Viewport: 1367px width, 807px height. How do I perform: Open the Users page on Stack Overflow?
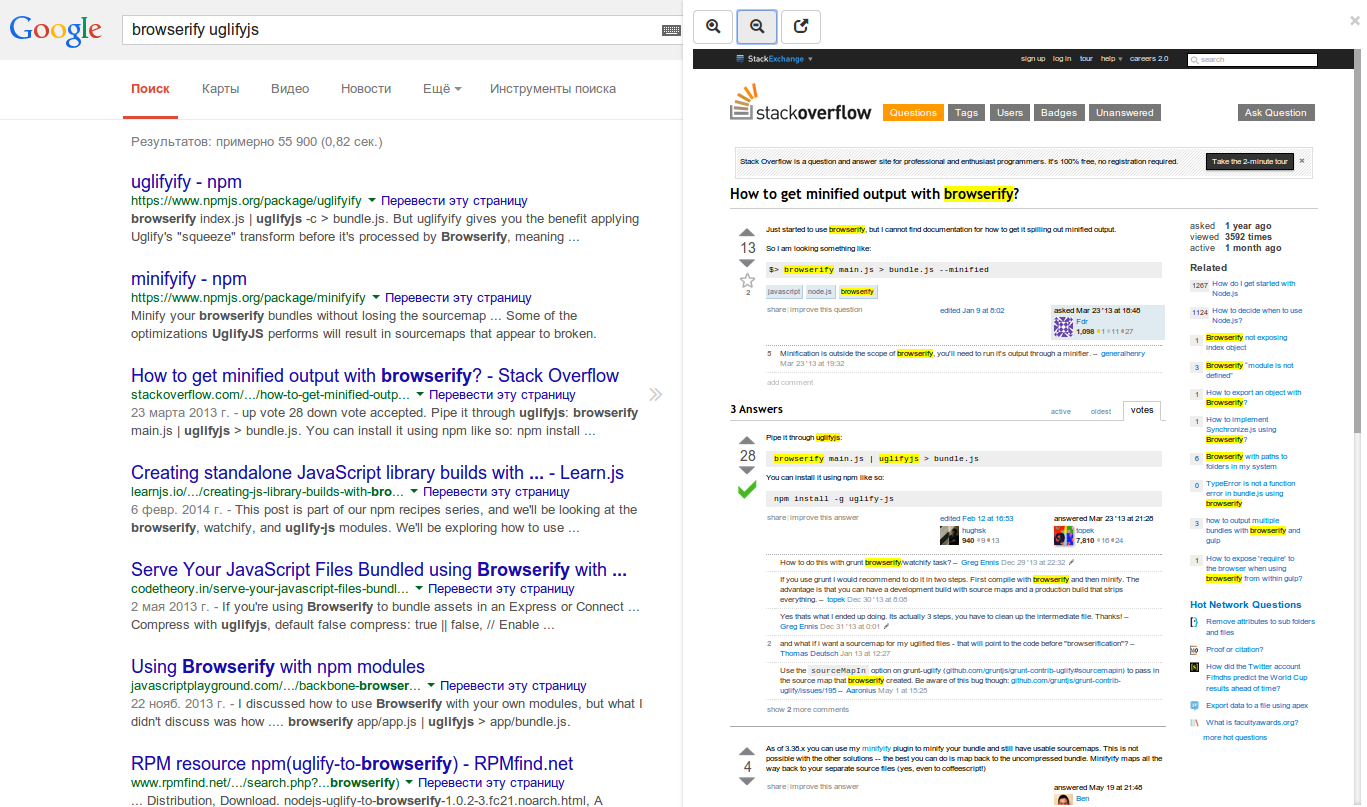click(x=1010, y=113)
